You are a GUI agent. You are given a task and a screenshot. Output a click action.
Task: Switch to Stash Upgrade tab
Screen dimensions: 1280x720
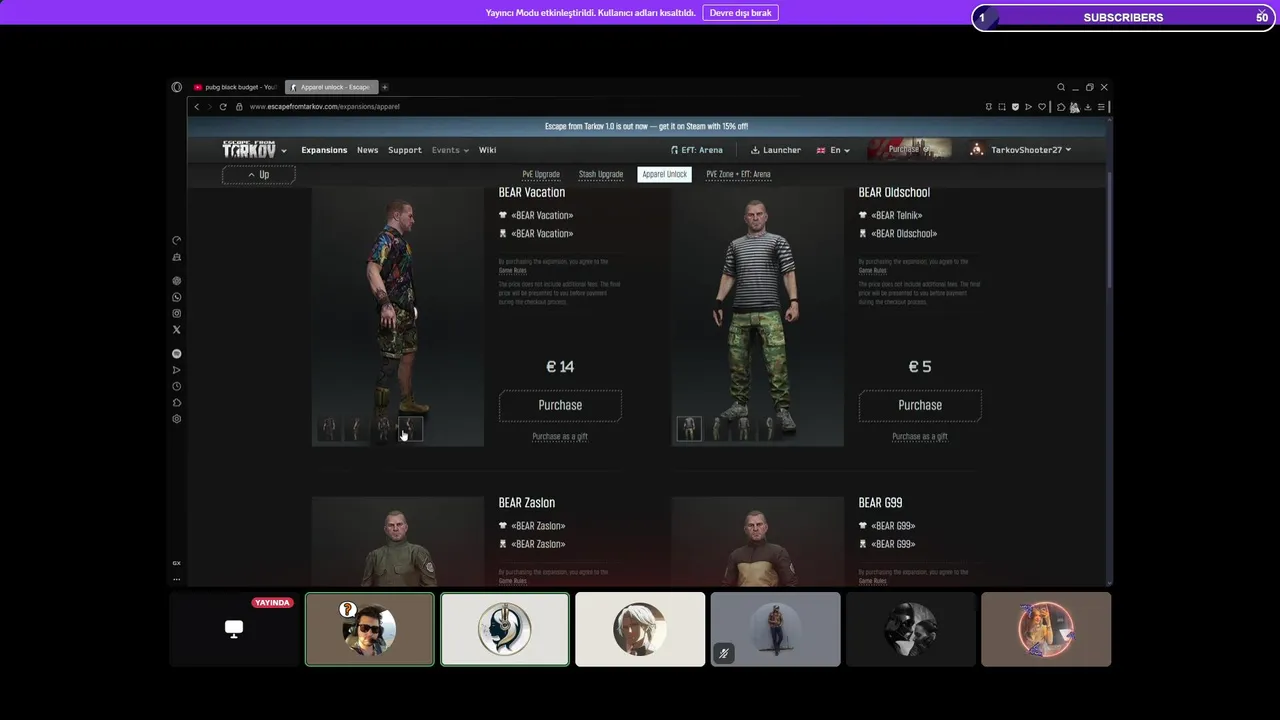tap(601, 174)
